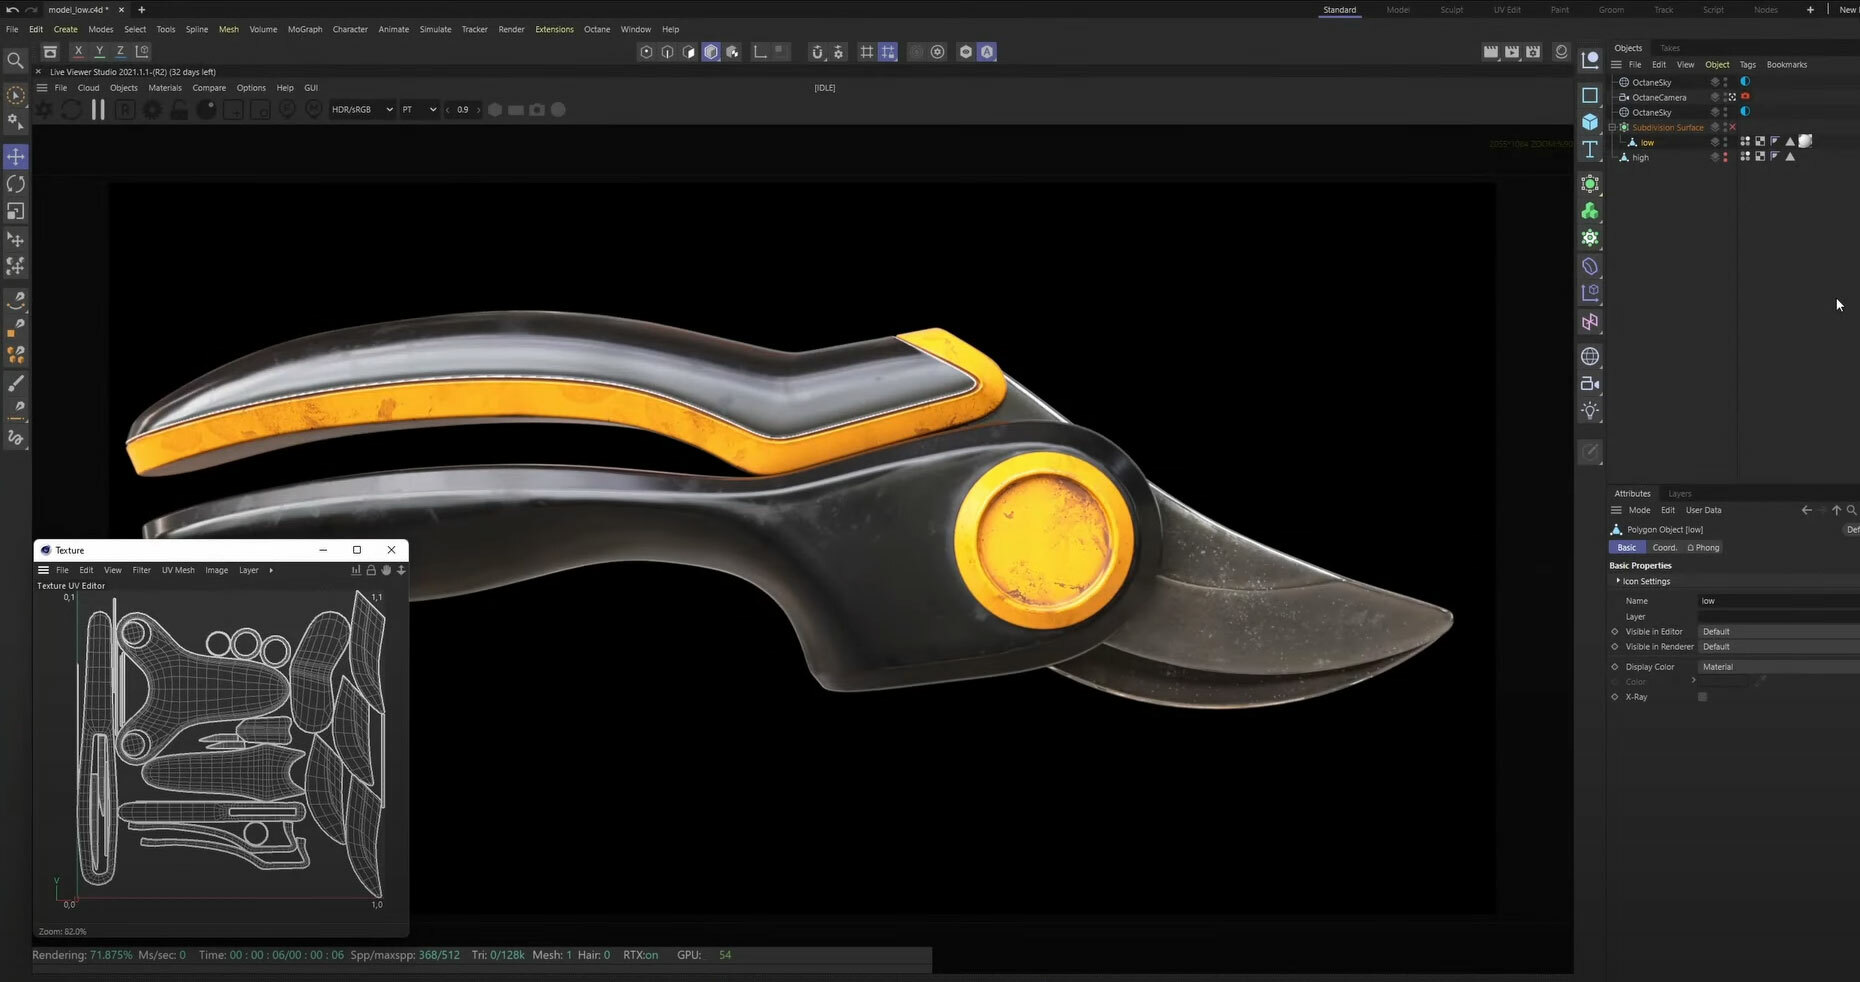Click the Name field containing low
Viewport: 1860px width, 982px height.
tap(1778, 601)
